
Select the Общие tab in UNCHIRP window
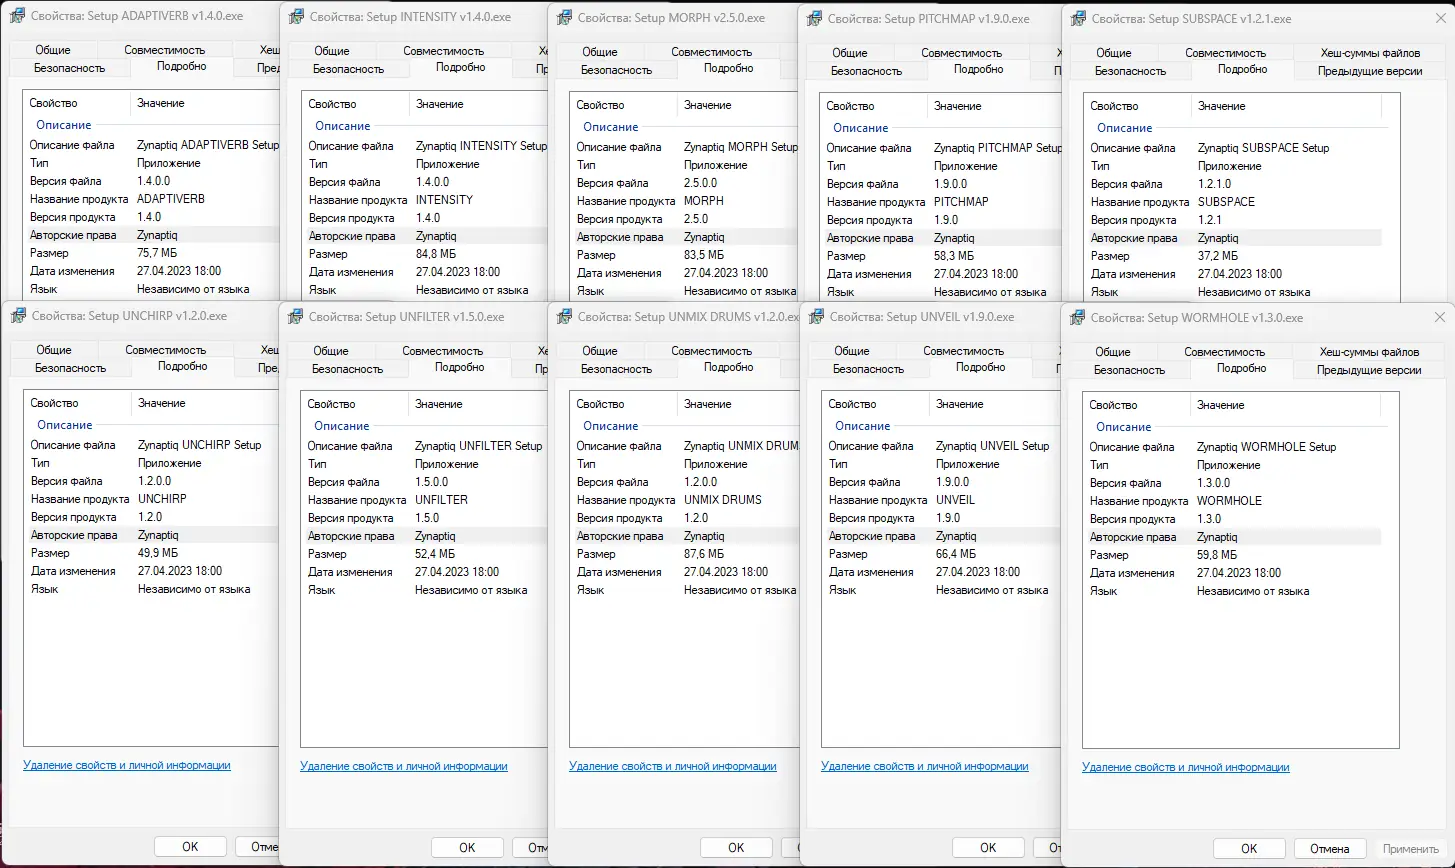click(54, 350)
